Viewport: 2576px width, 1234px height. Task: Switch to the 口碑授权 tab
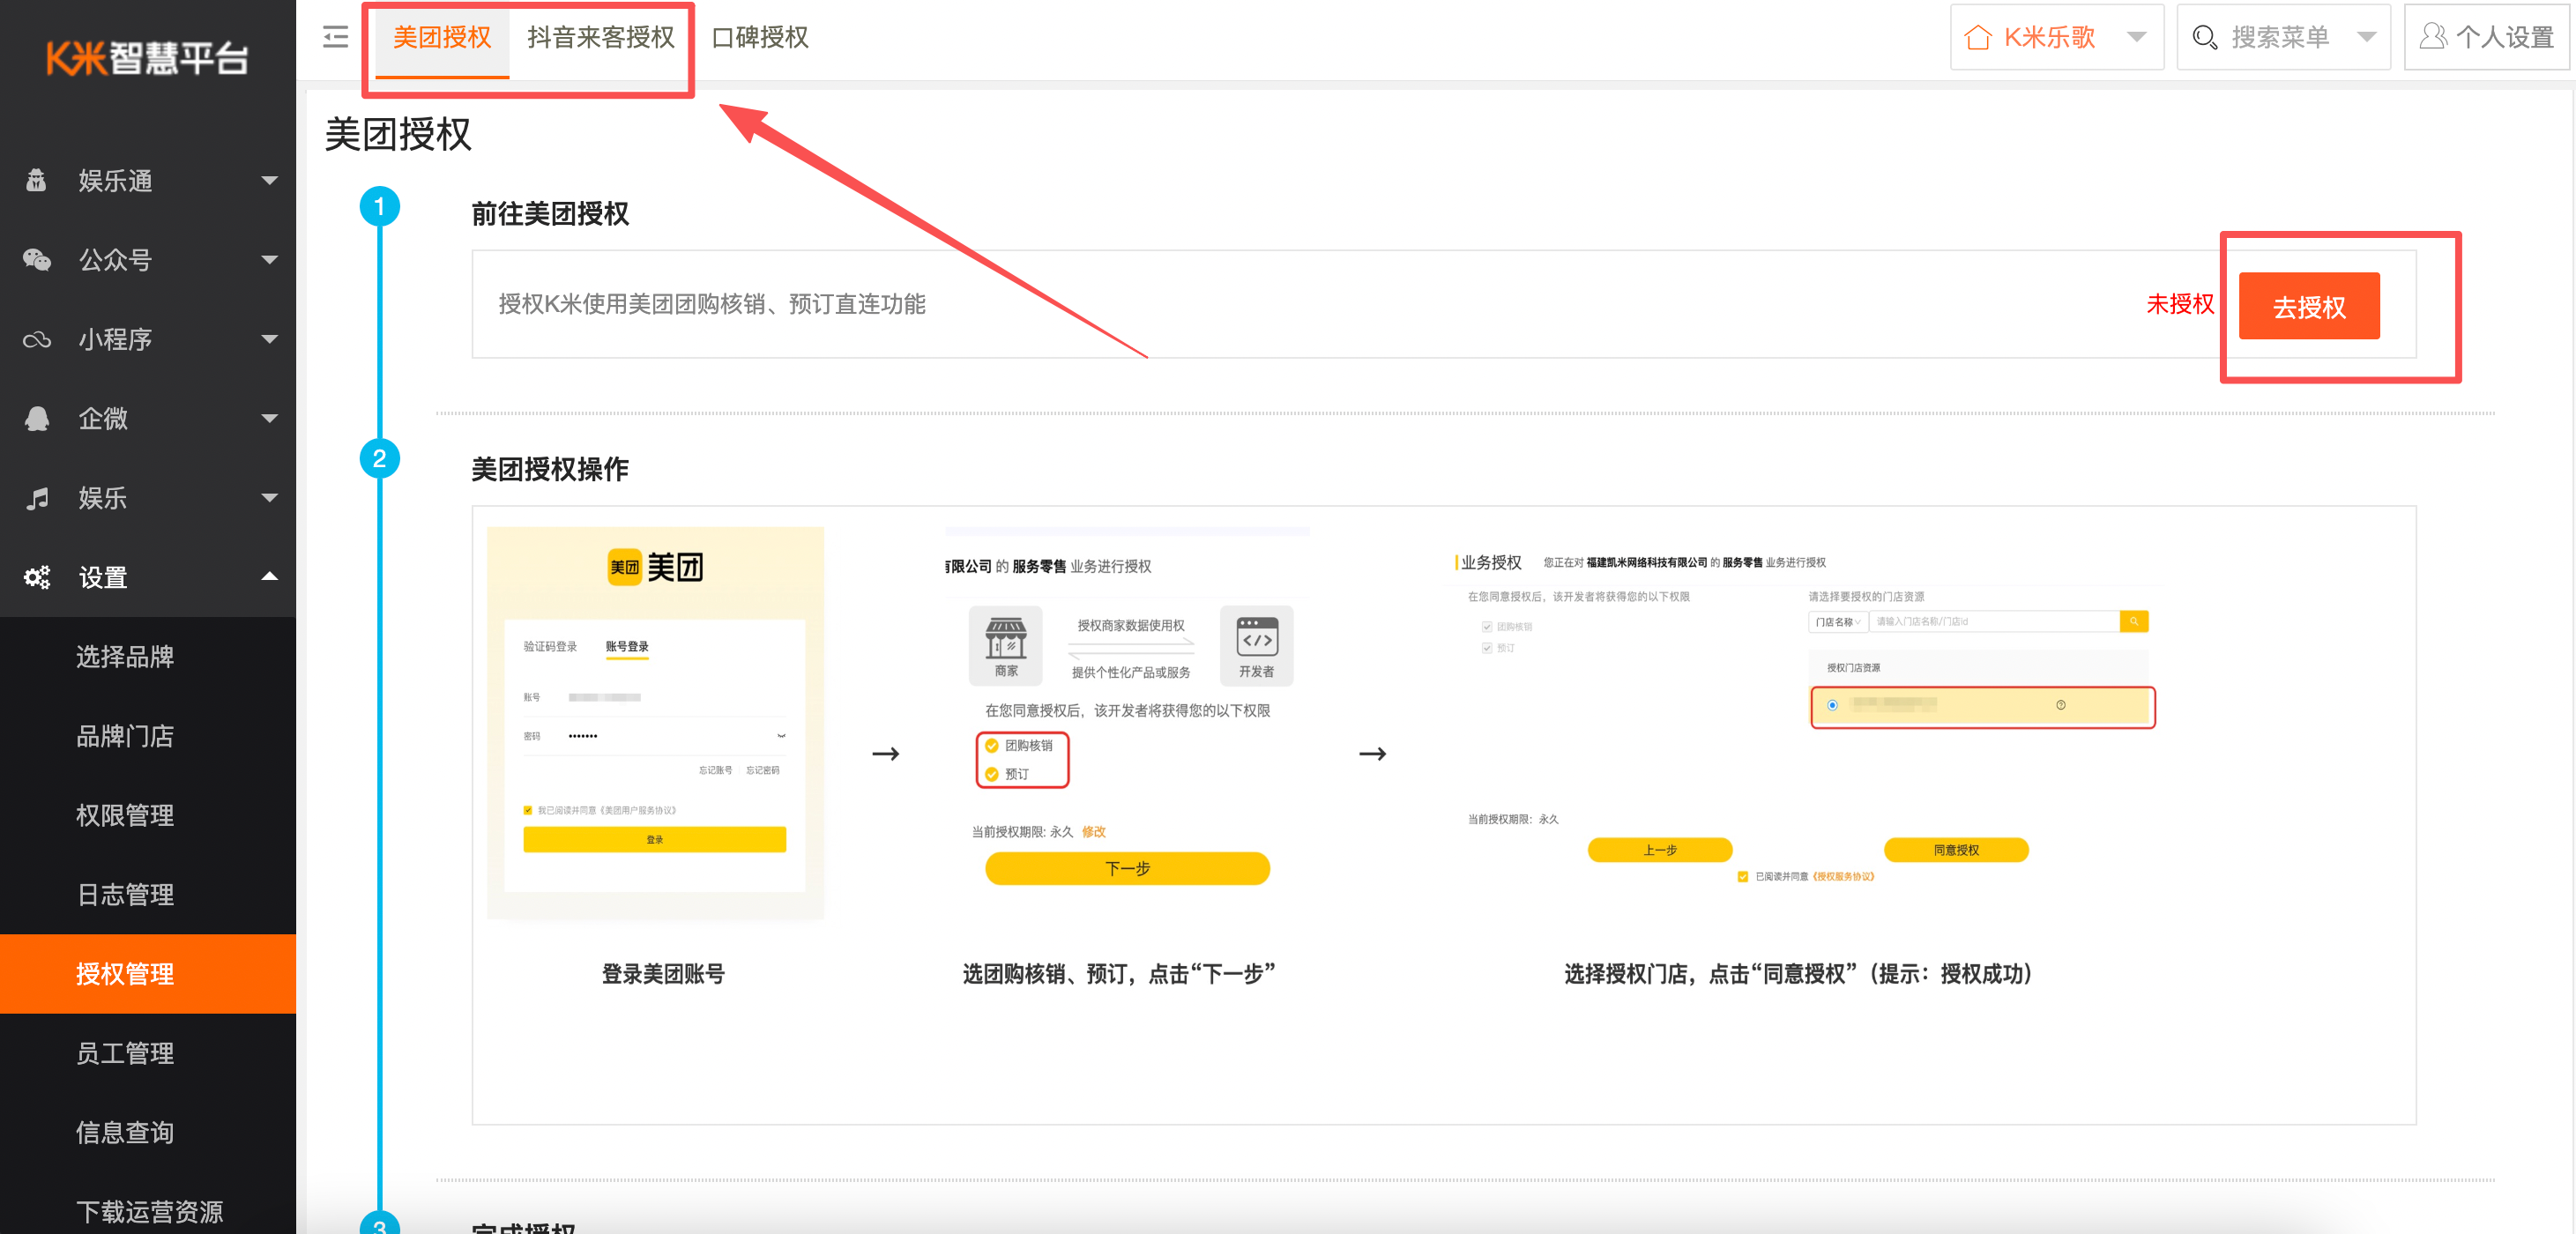pyautogui.click(x=759, y=39)
